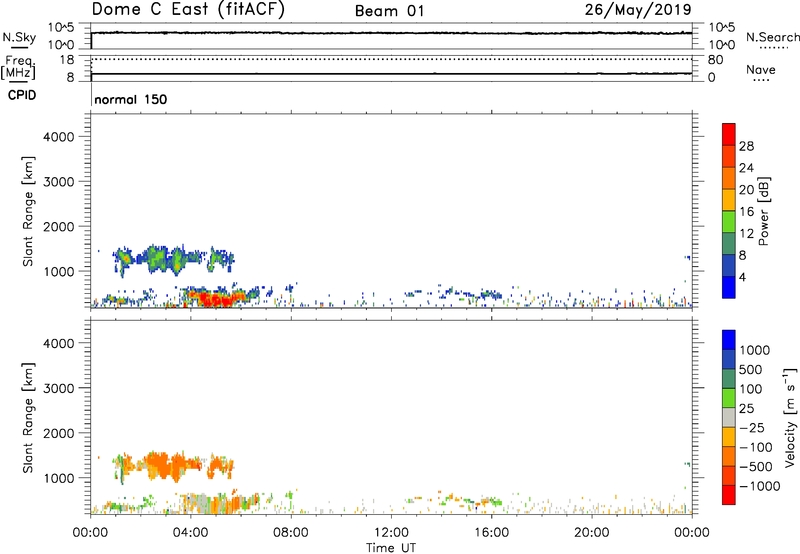800x554 pixels.
Task: Select the "08:00" time tick label
Action: 291,533
